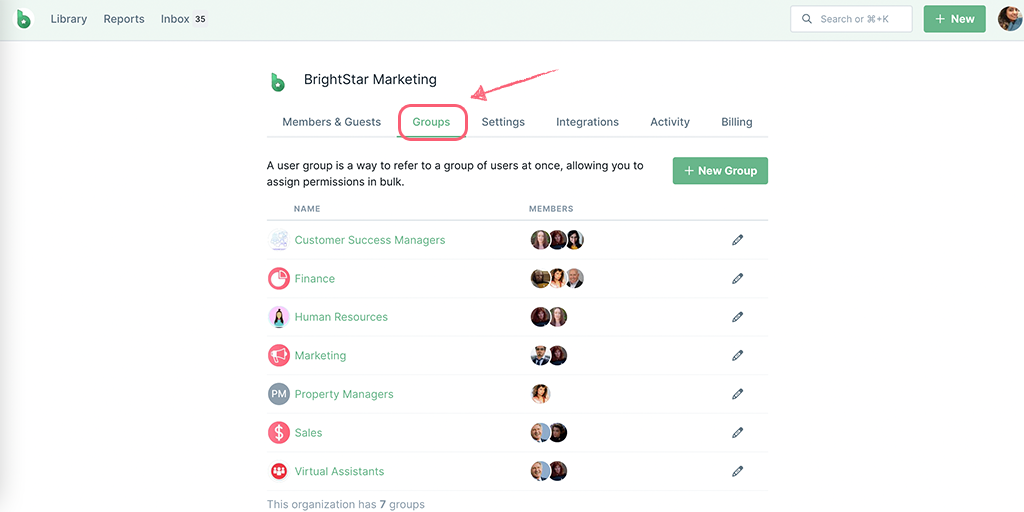Click the Search input field
Viewport: 1024px width, 512px height.
point(852,19)
